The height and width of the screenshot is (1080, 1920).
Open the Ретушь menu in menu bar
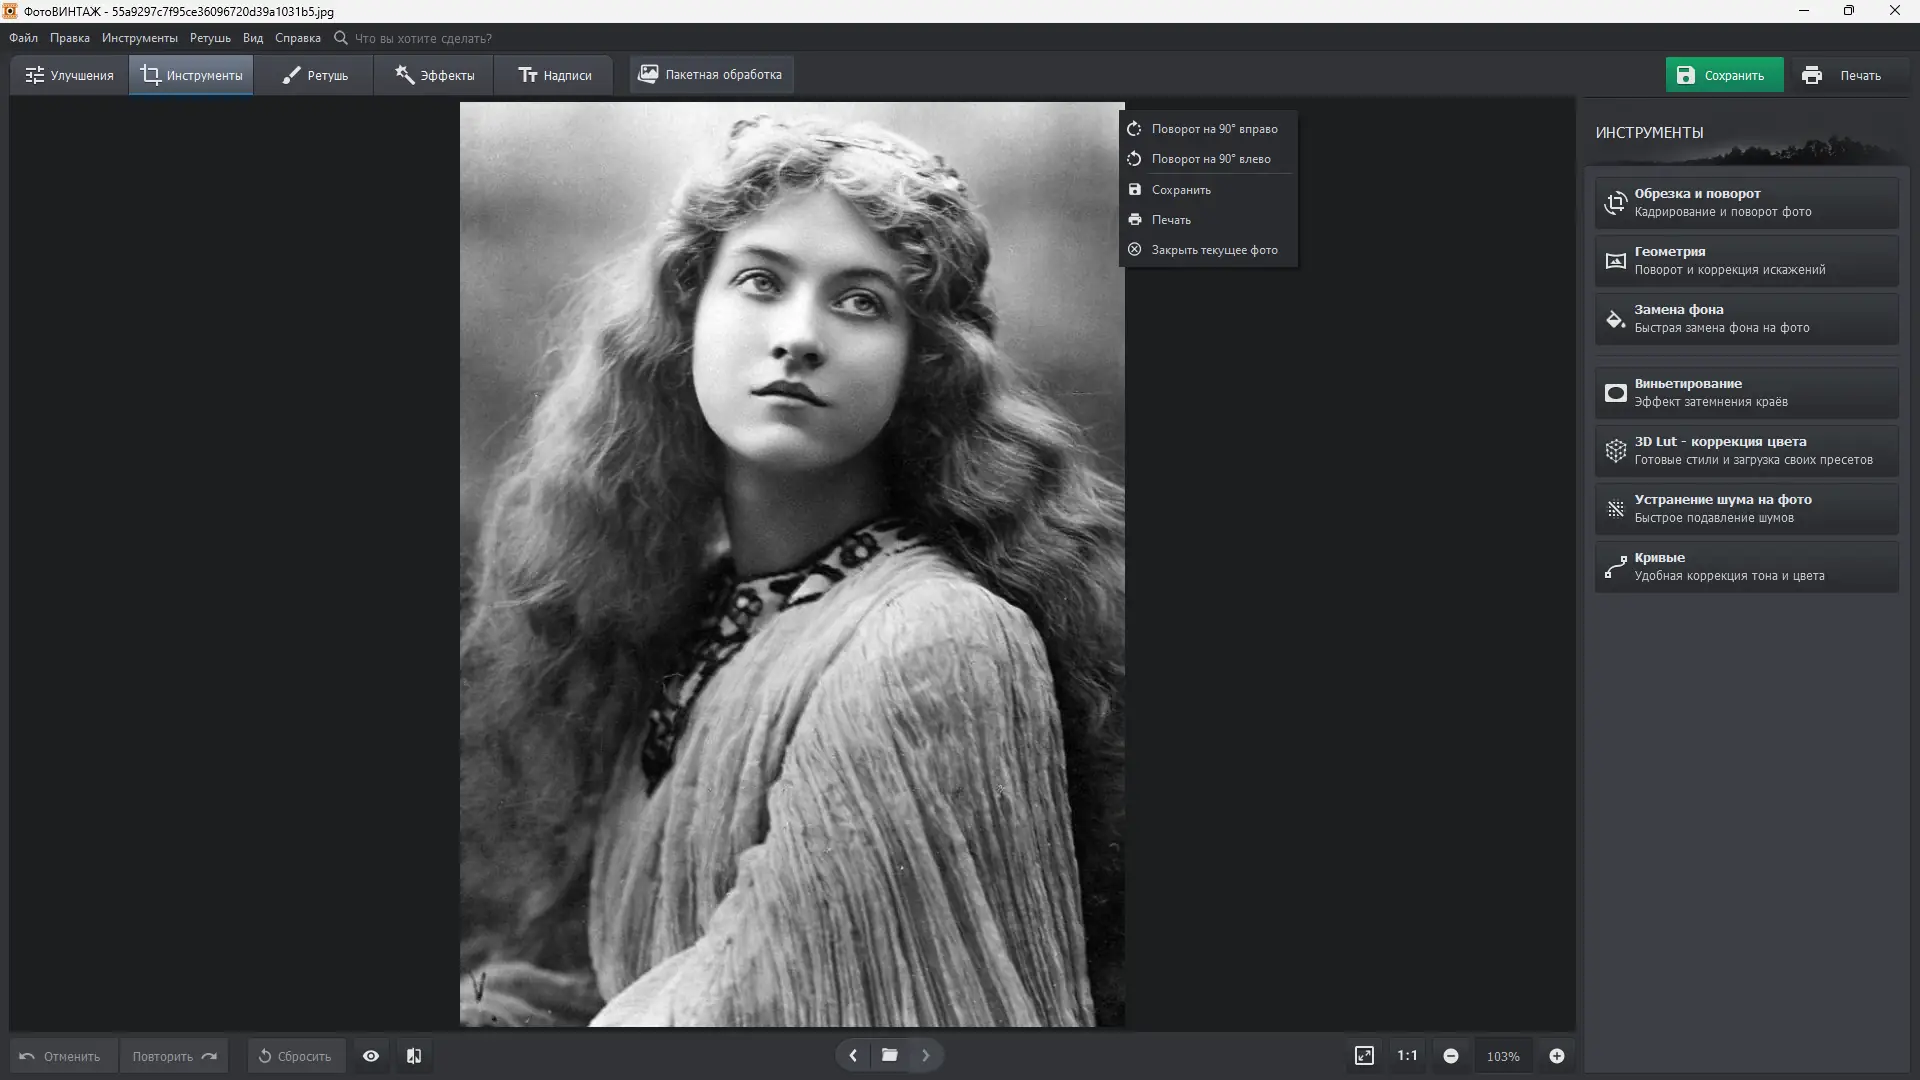210,38
